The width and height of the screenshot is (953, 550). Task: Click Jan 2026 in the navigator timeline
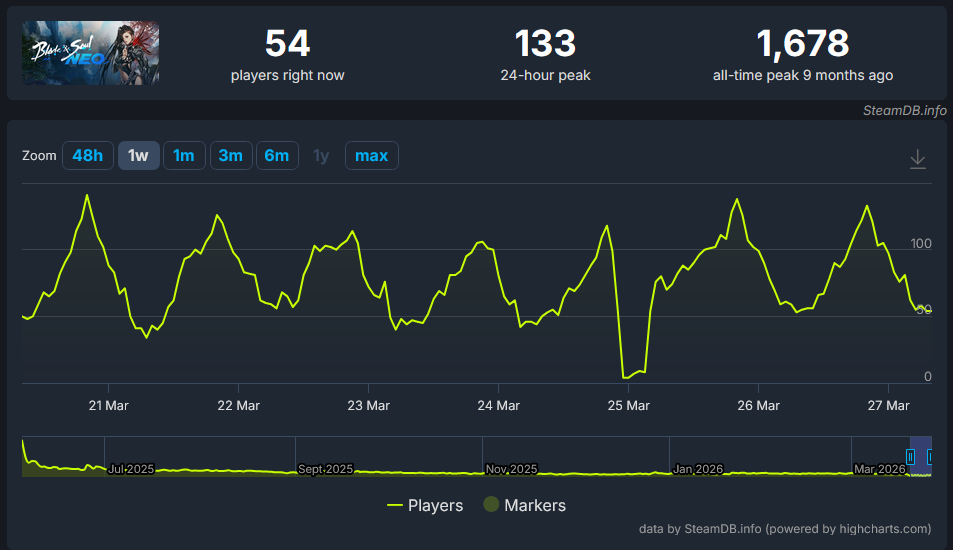coord(698,469)
